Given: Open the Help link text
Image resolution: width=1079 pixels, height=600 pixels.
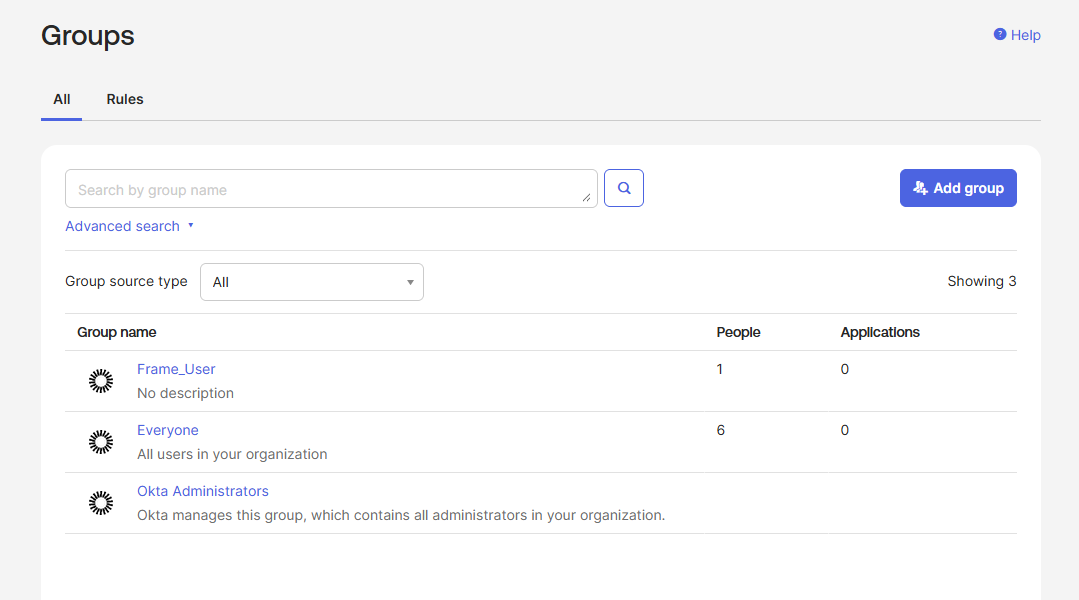Looking at the screenshot, I should [1025, 35].
